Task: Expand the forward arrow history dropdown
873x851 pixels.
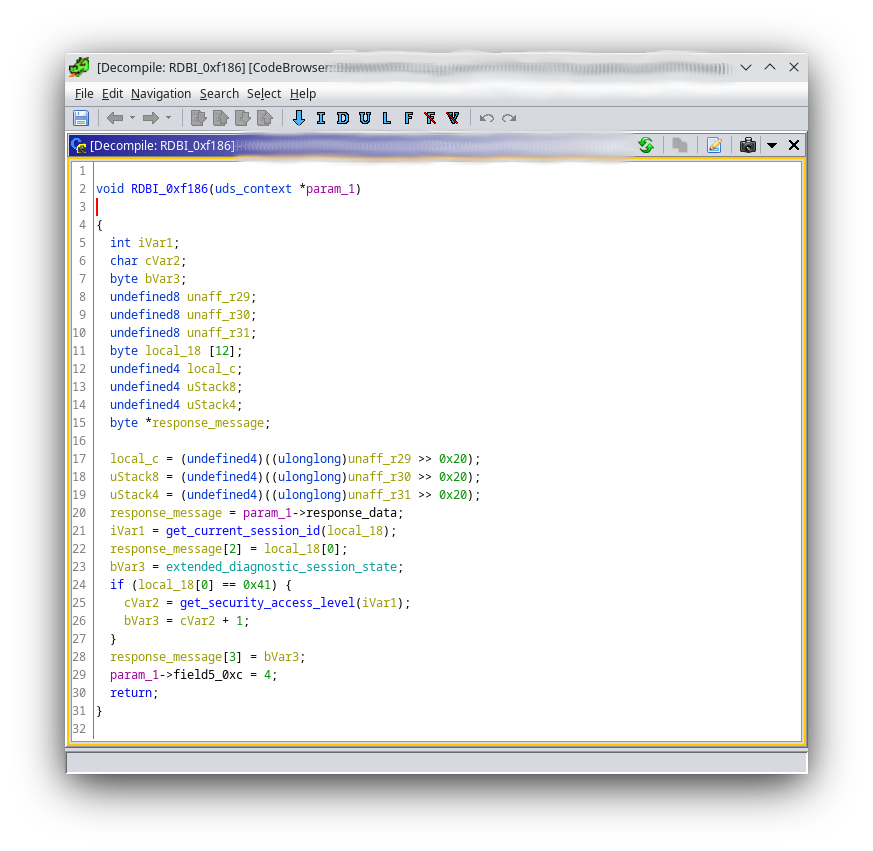Action: click(168, 118)
